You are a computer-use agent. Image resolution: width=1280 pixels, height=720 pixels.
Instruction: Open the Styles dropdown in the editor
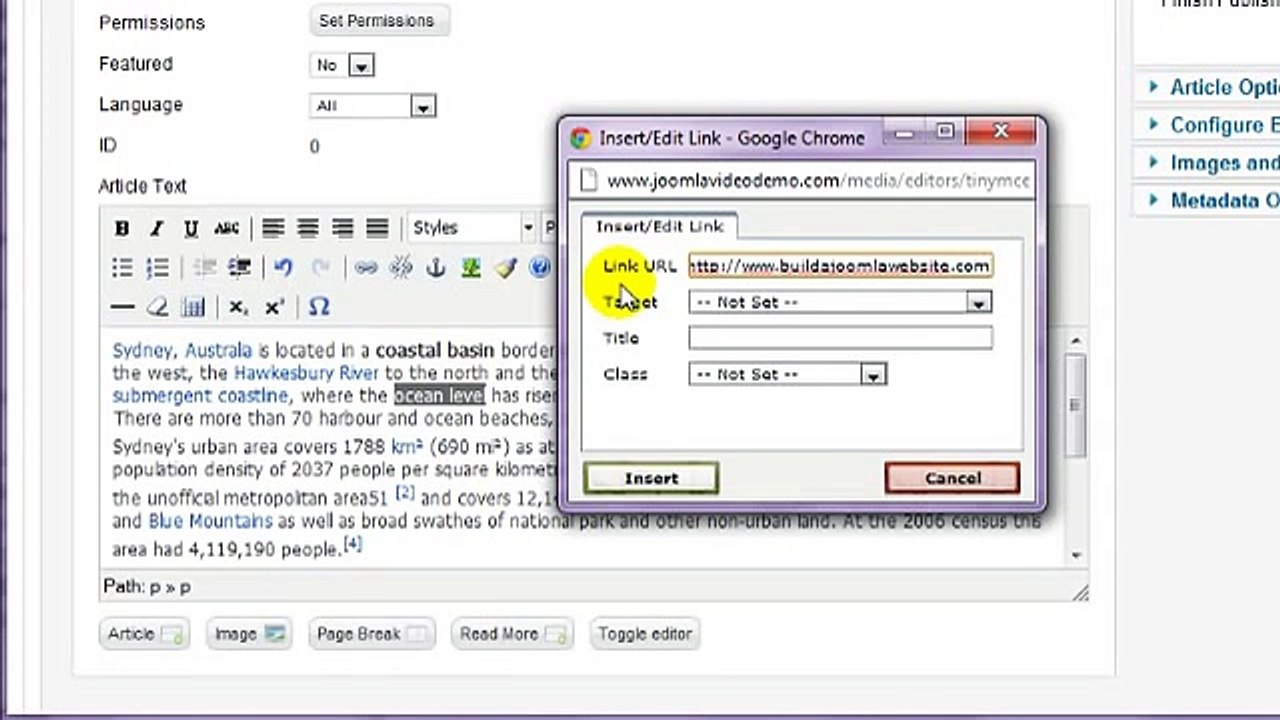(x=472, y=228)
